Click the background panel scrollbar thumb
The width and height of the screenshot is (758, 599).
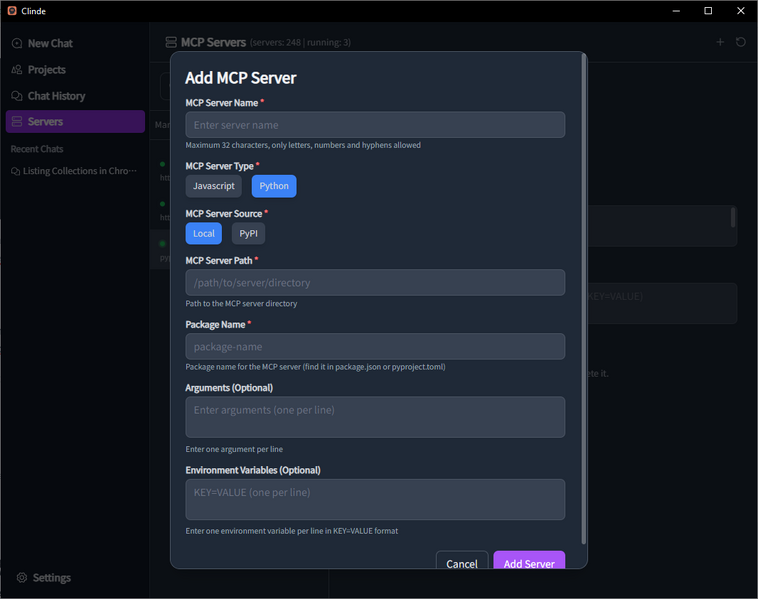[x=733, y=217]
